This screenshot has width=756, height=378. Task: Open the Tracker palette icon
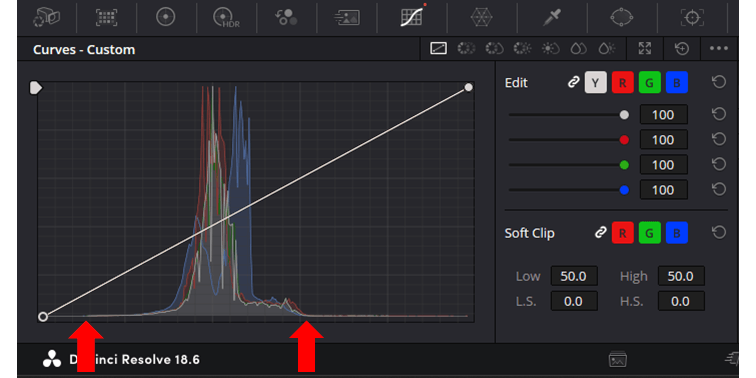click(693, 17)
